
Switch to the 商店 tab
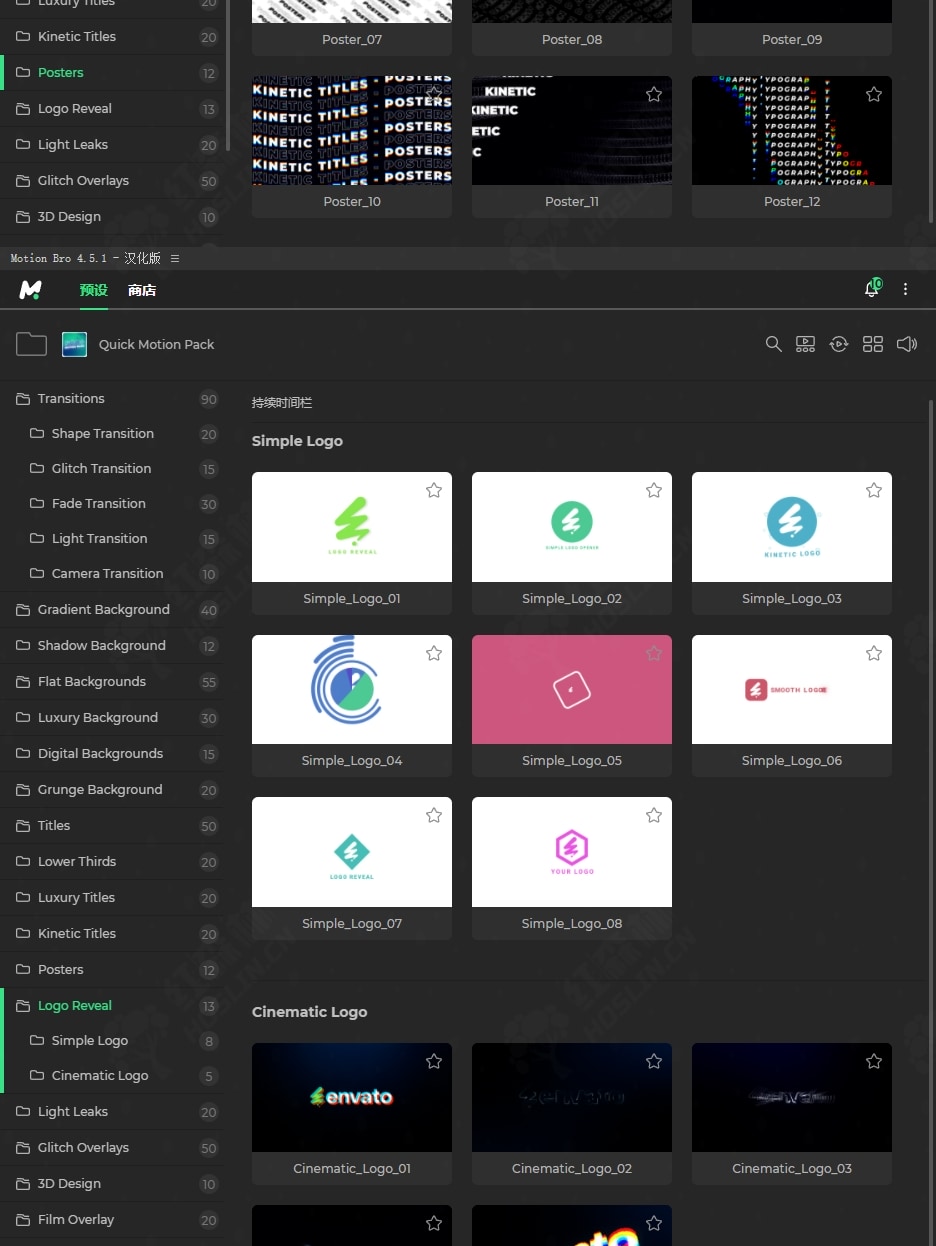click(x=142, y=290)
